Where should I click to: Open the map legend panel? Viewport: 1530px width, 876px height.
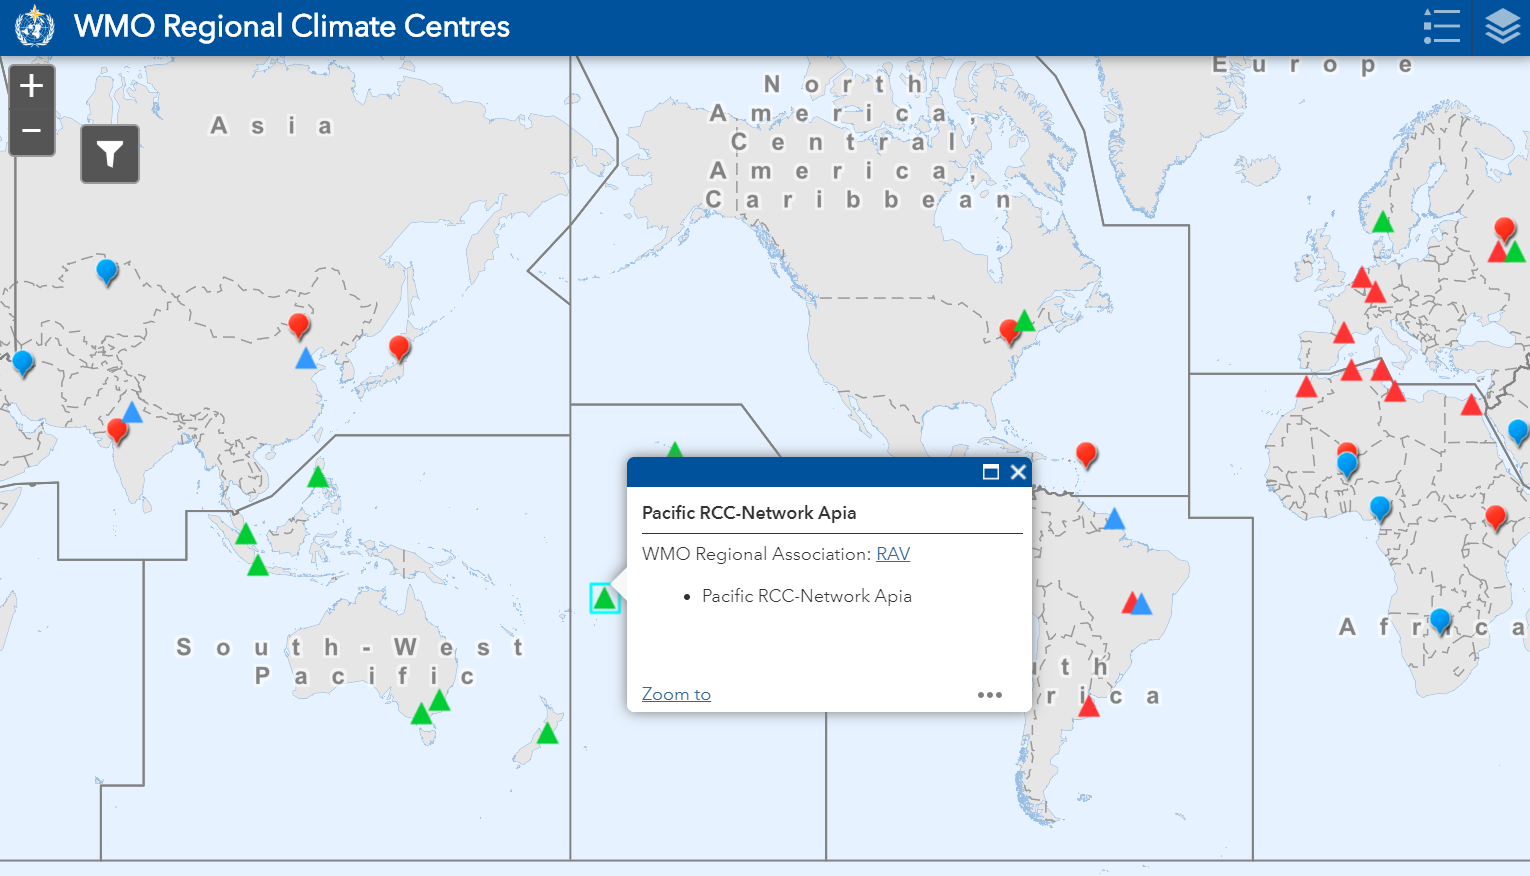(1442, 27)
